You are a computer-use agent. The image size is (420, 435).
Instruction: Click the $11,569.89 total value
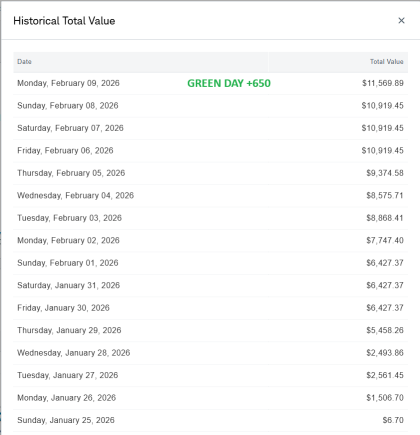pyautogui.click(x=383, y=83)
